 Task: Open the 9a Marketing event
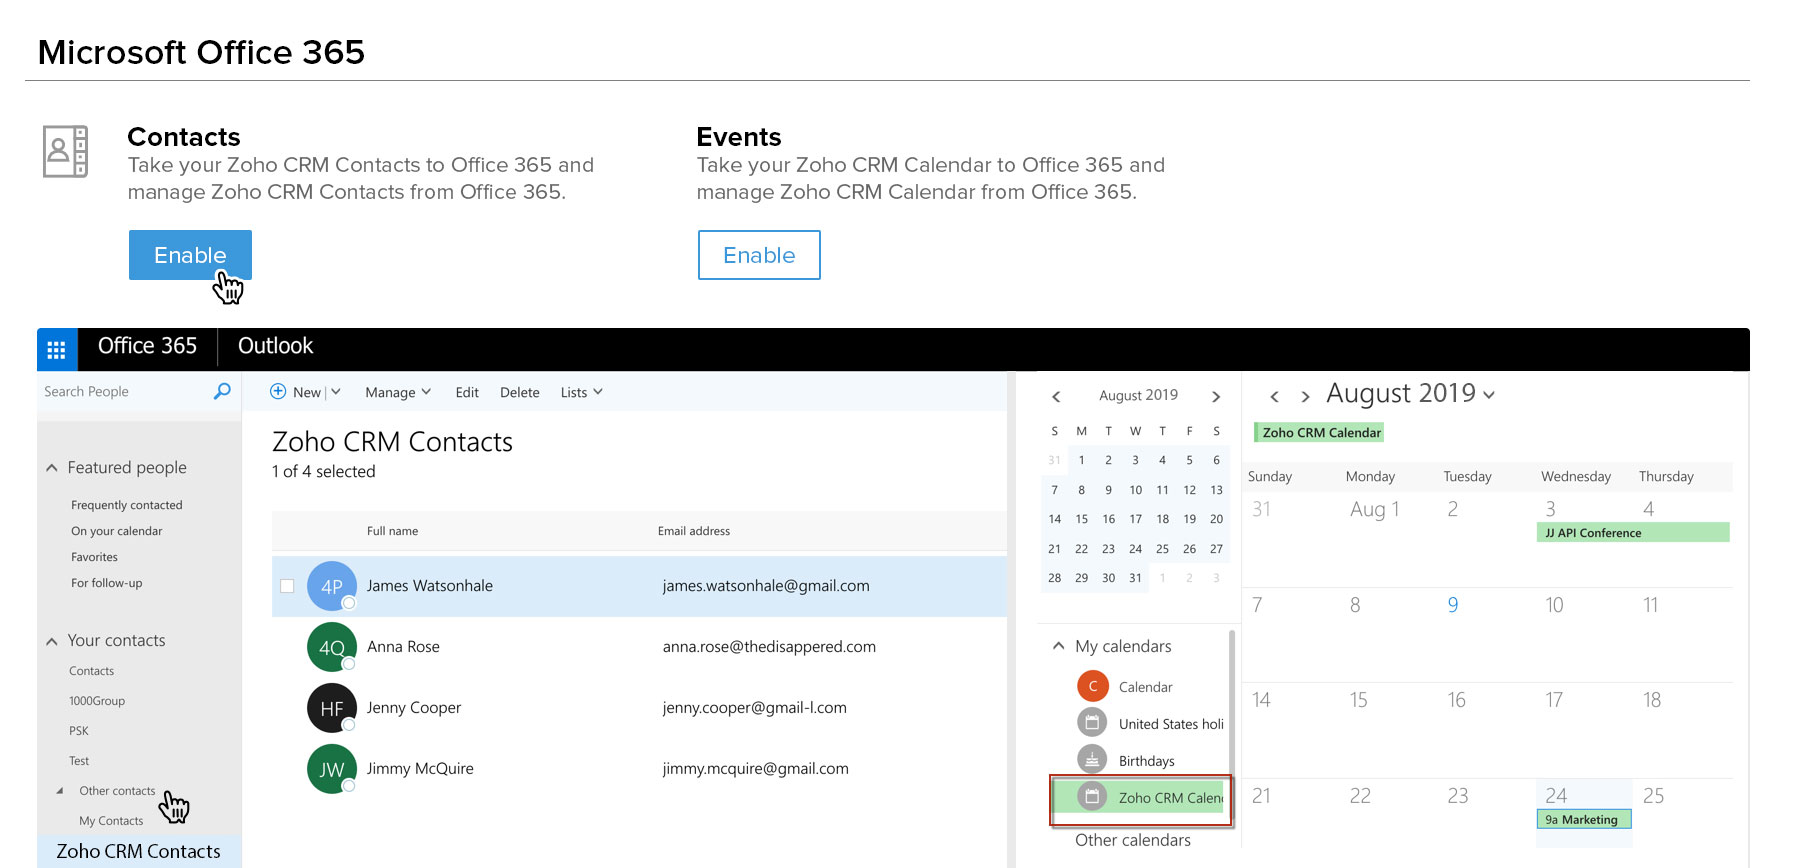1584,820
